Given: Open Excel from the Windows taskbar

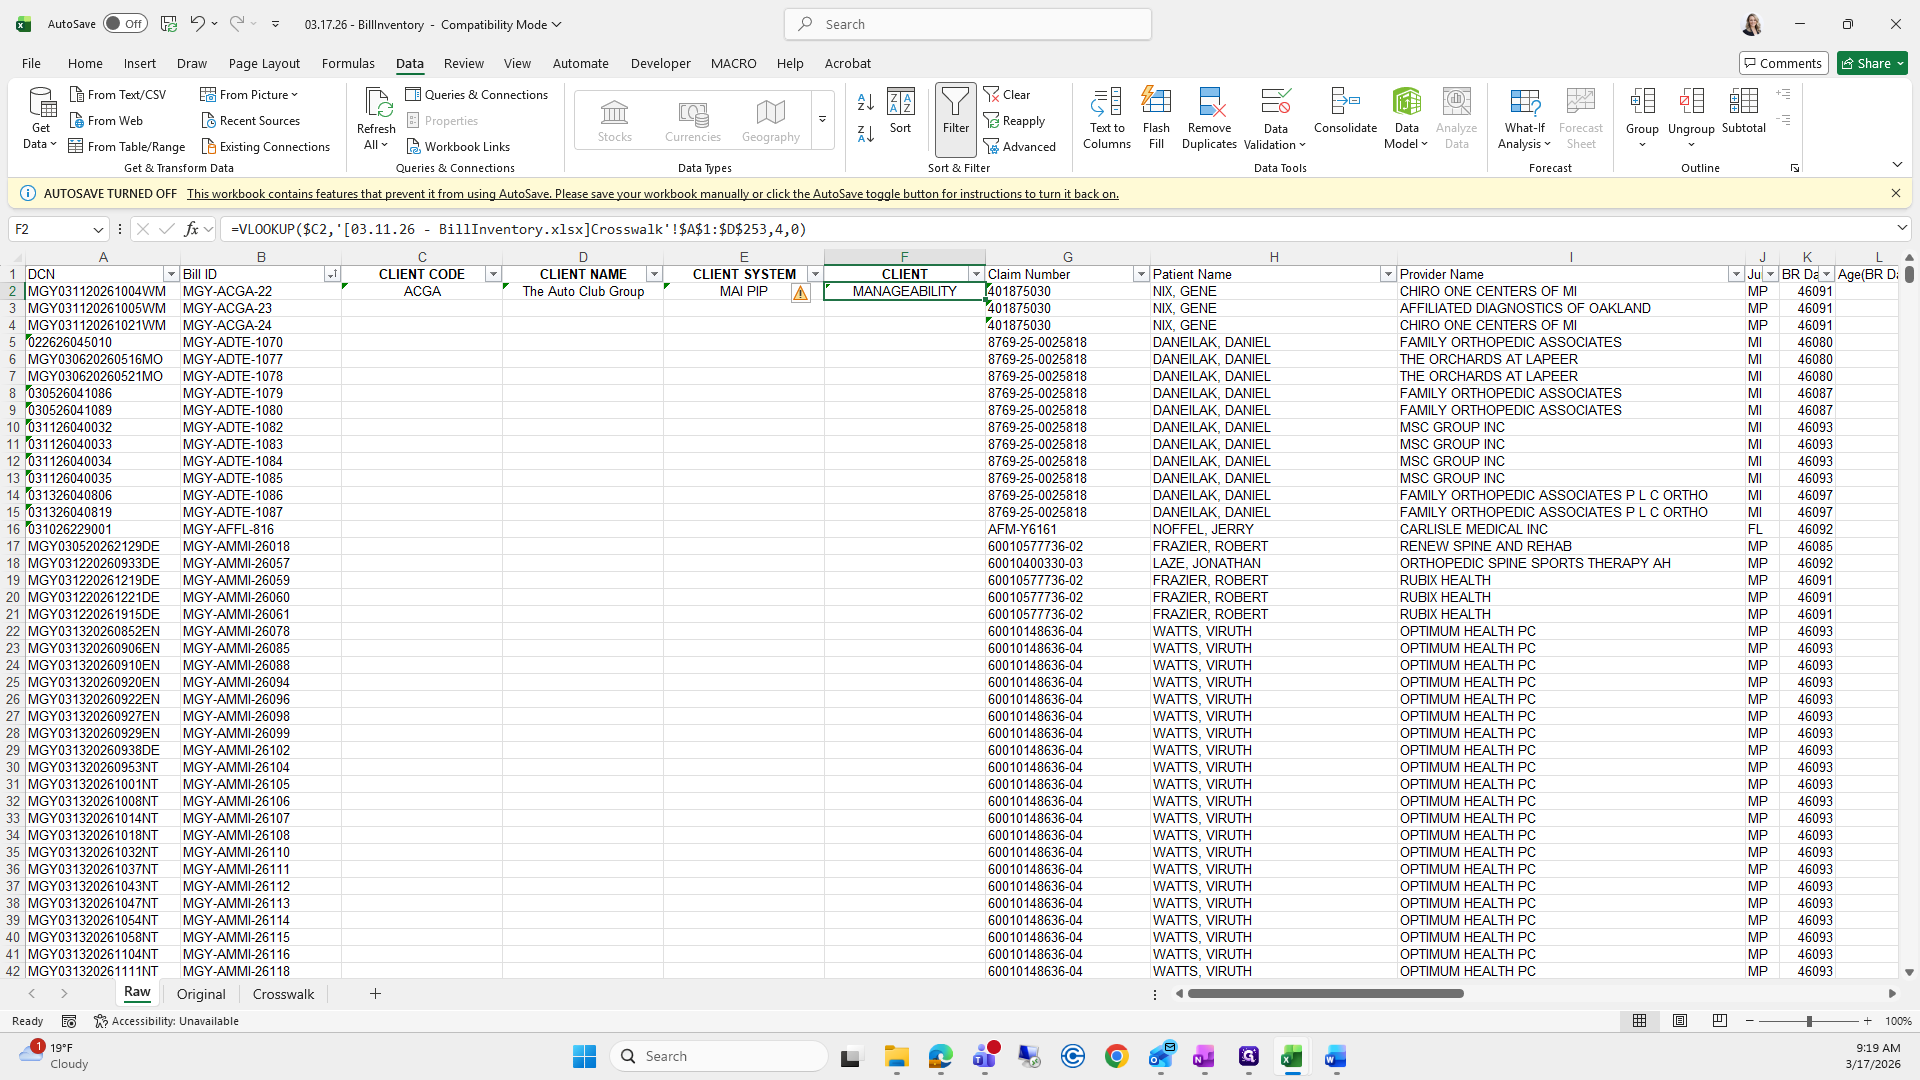Looking at the screenshot, I should click(x=1291, y=1056).
